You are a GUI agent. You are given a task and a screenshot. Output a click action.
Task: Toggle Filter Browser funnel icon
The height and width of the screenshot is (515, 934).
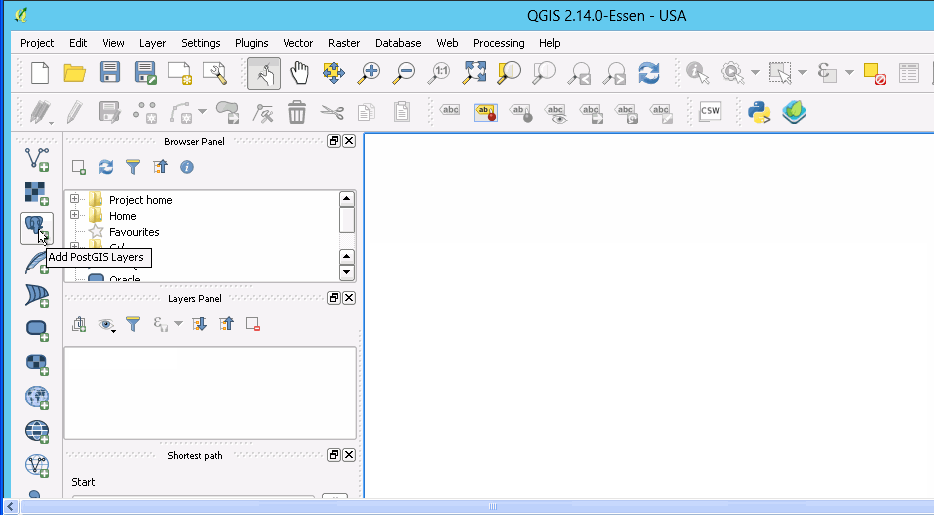point(133,167)
